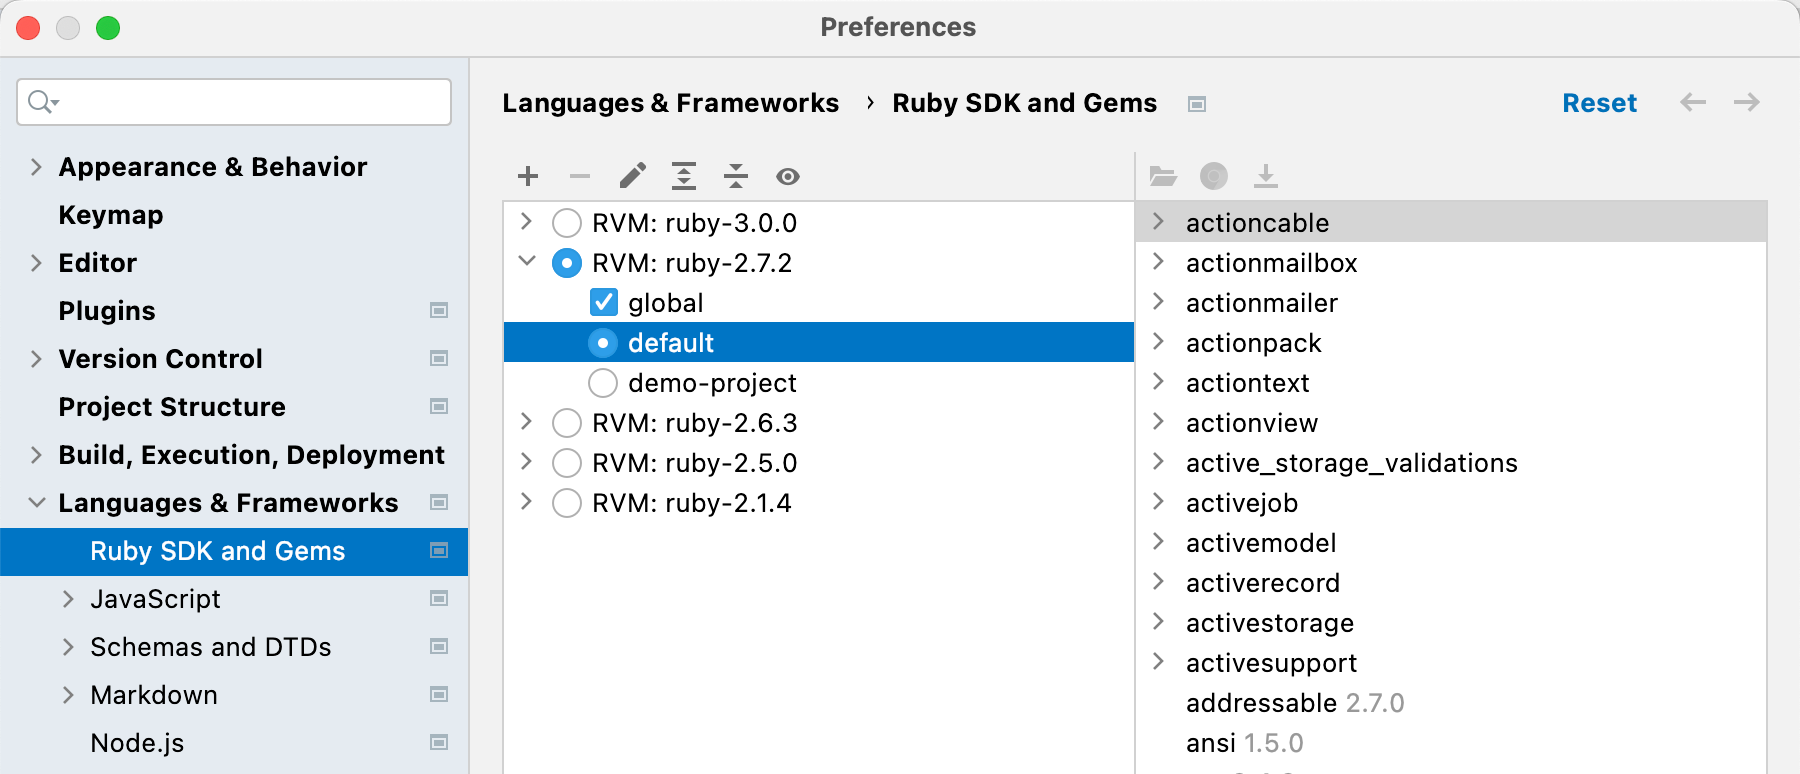Expand the Editor settings chevron
Screen dimensions: 1800x774
point(36,263)
